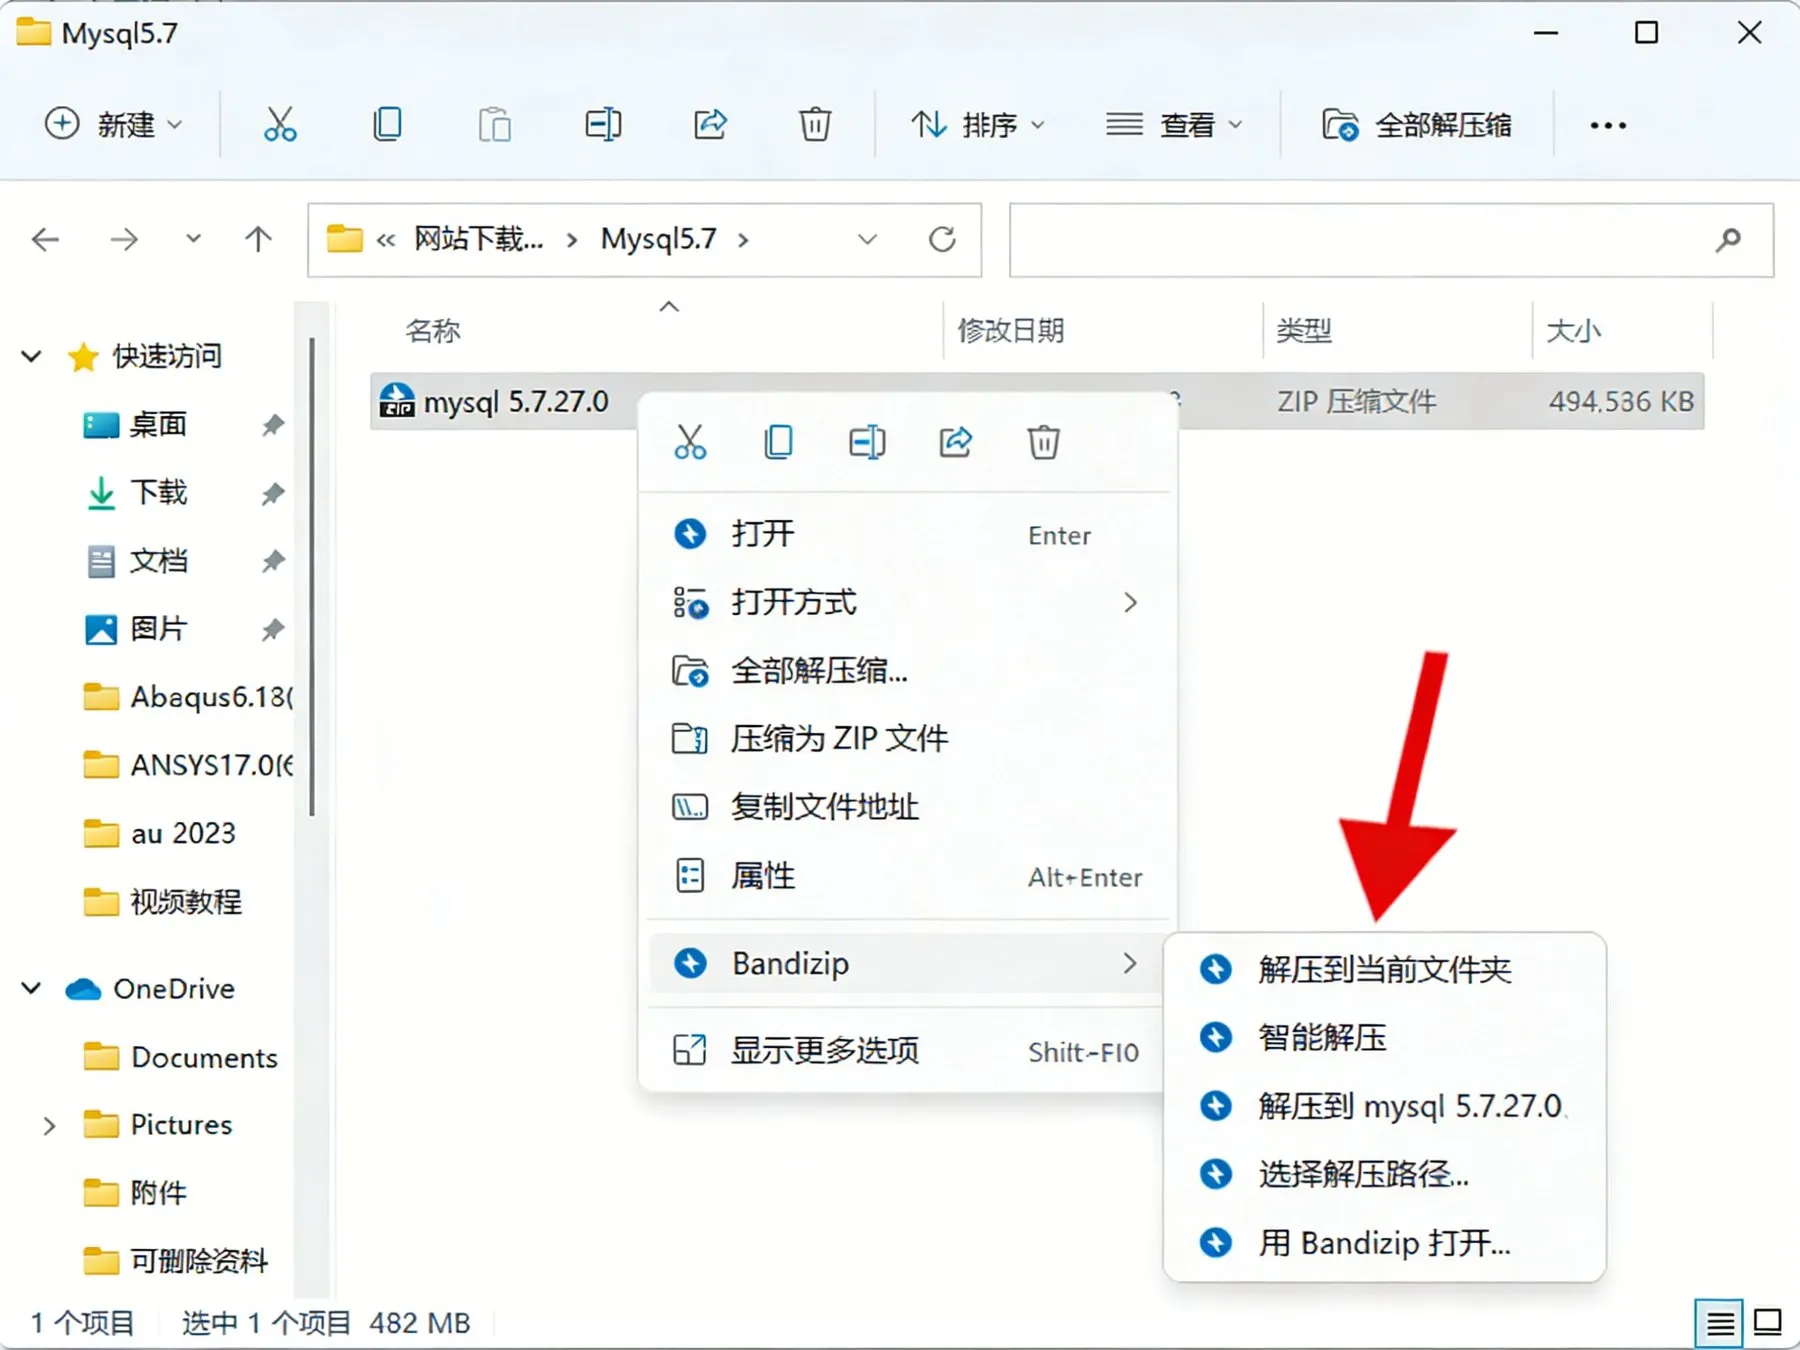Image resolution: width=1800 pixels, height=1350 pixels.
Task: Open the 下载 folder in quick access
Action: [158, 493]
